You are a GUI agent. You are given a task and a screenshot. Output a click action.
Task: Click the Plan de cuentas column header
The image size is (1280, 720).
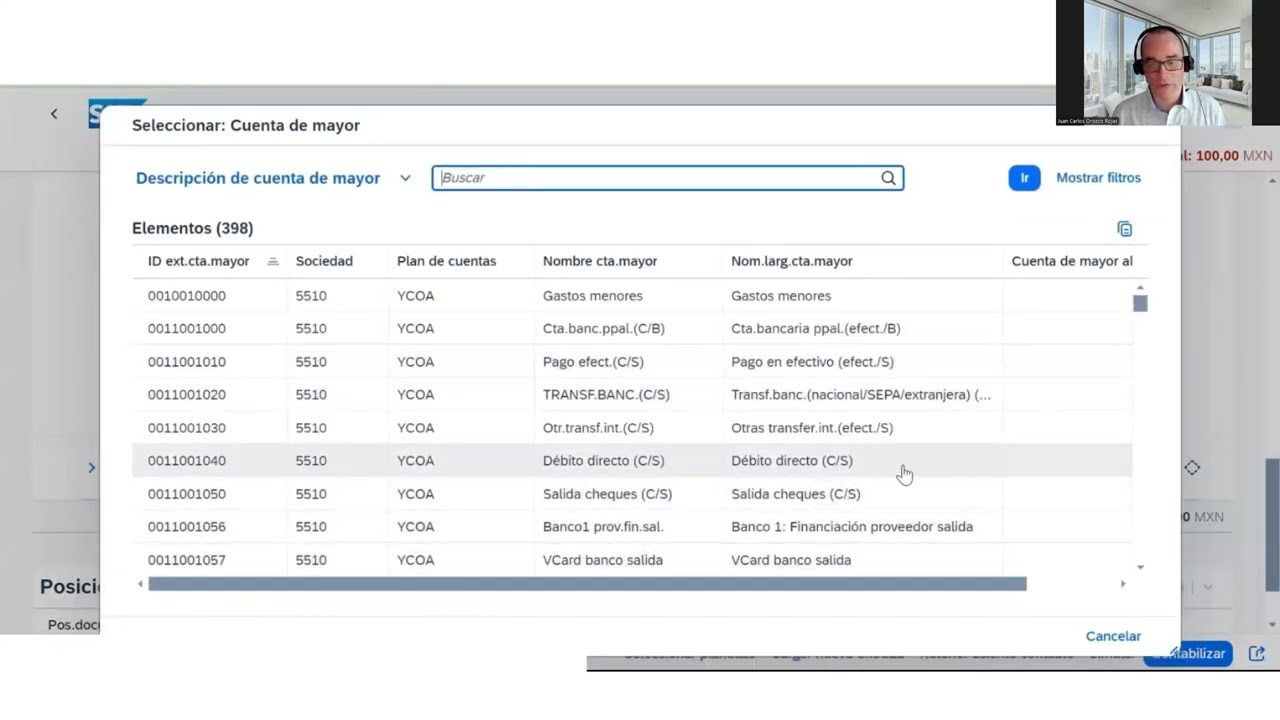click(446, 261)
